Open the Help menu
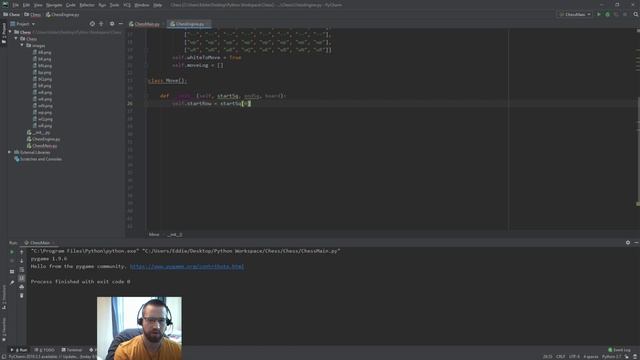 point(158,5)
